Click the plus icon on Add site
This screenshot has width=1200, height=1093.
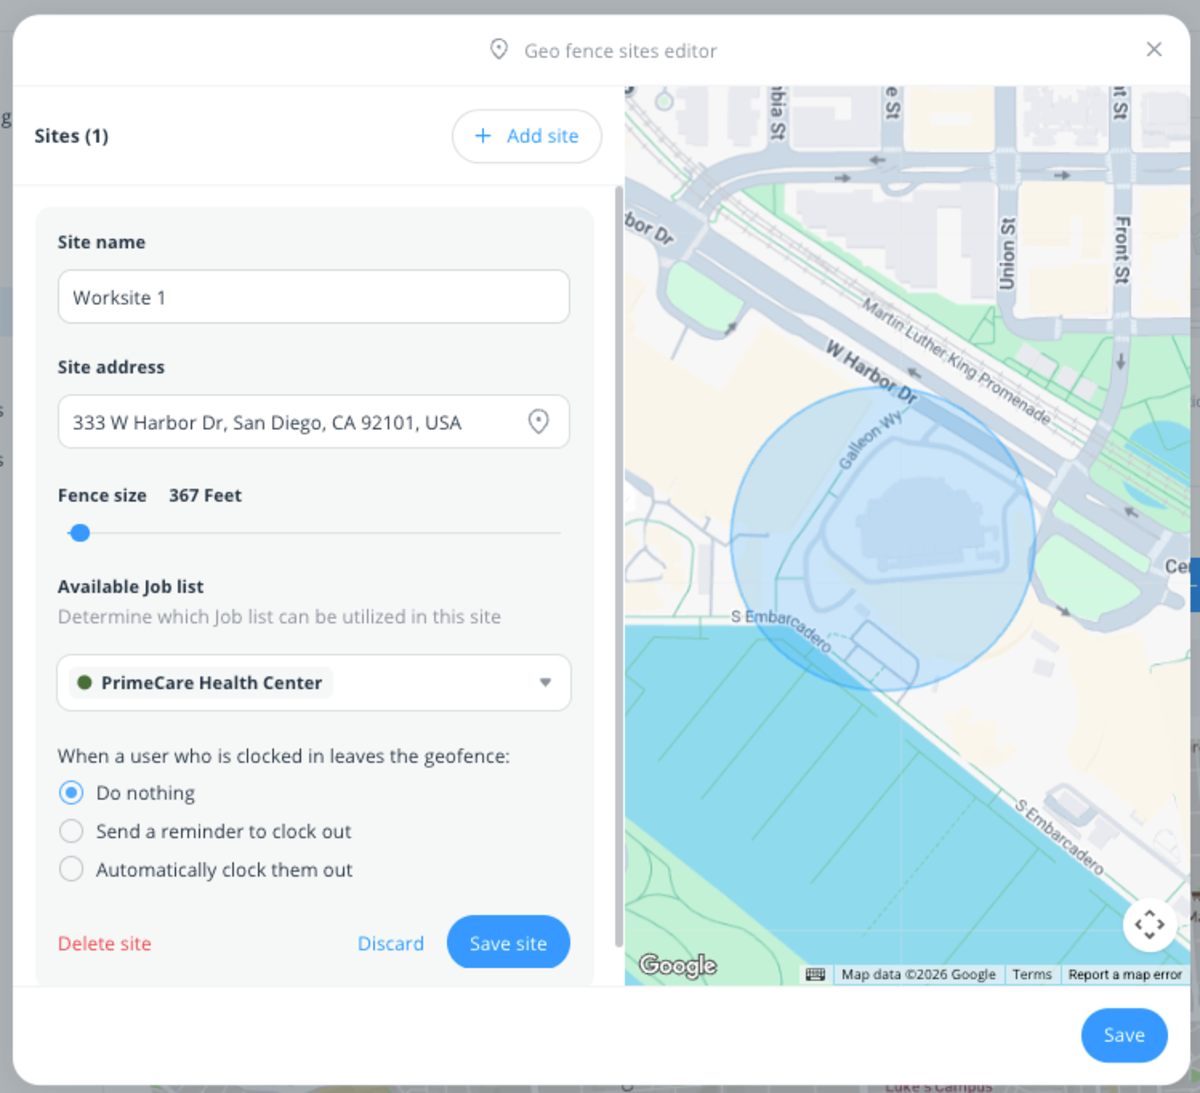(x=483, y=136)
